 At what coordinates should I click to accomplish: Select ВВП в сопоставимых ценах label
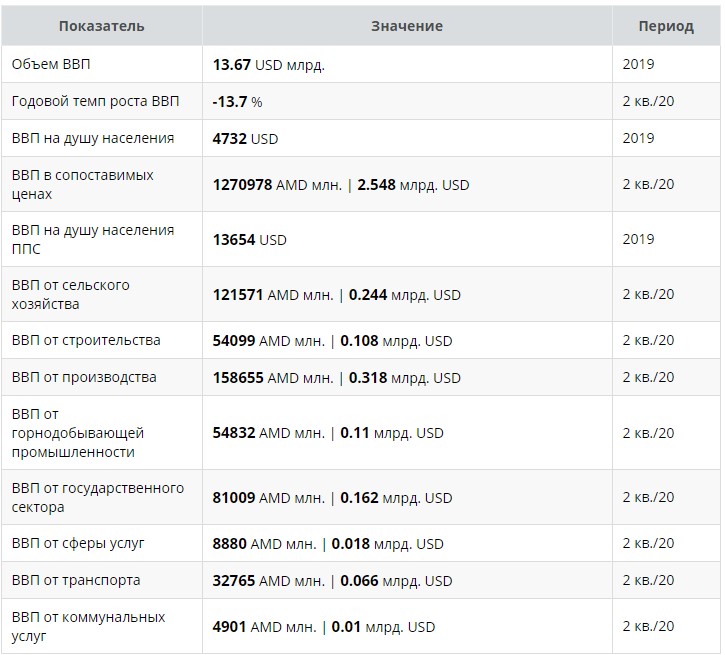tap(82, 184)
